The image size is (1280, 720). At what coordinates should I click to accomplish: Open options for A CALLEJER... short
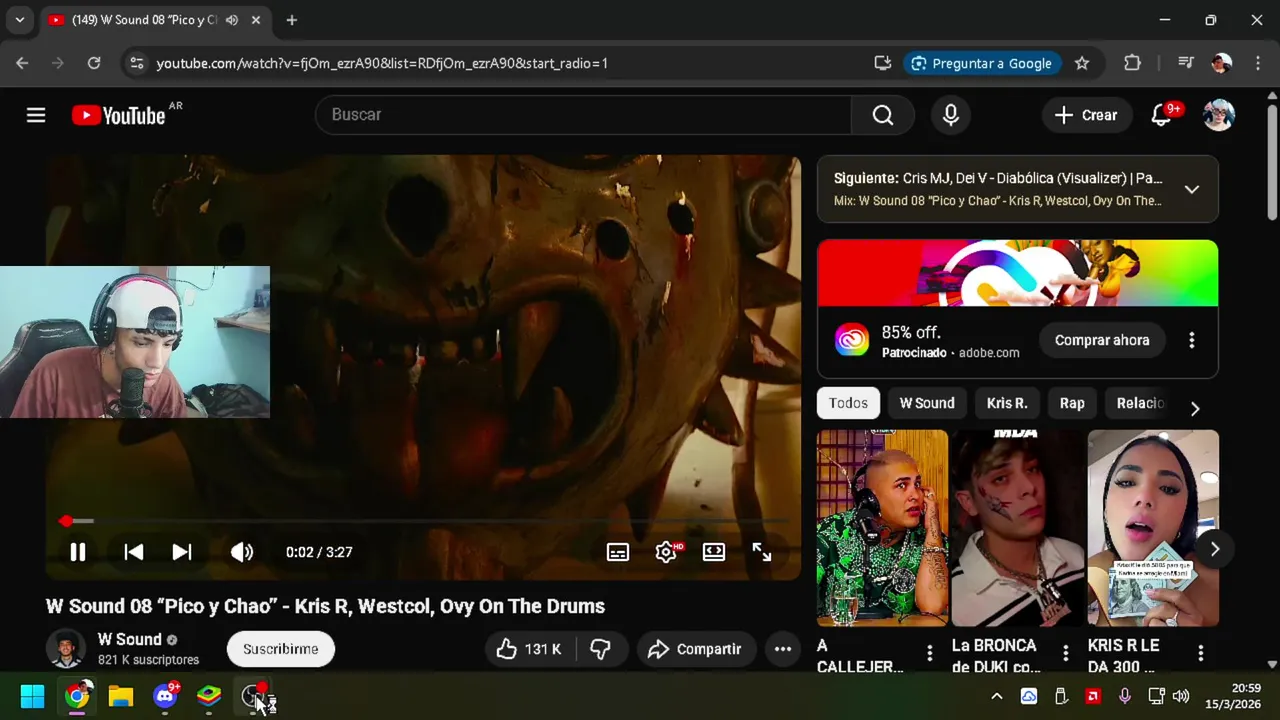click(929, 653)
